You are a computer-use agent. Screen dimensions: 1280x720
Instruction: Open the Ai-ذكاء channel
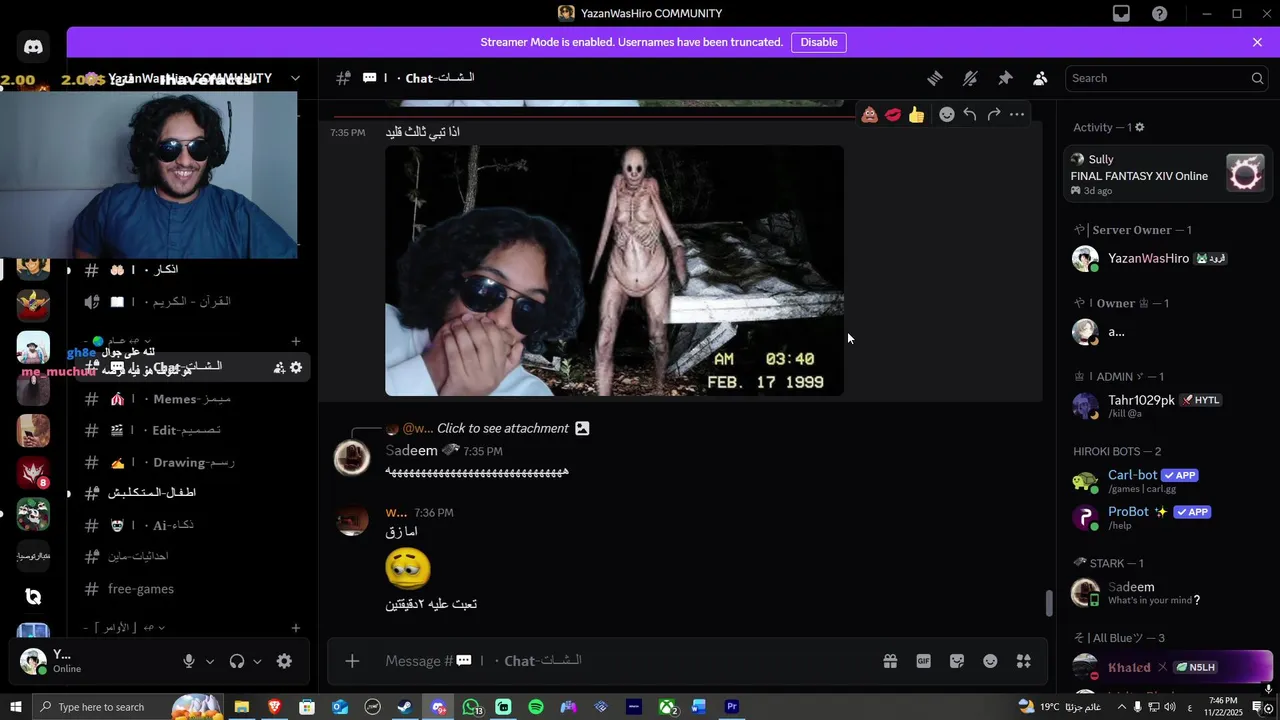coord(190,525)
